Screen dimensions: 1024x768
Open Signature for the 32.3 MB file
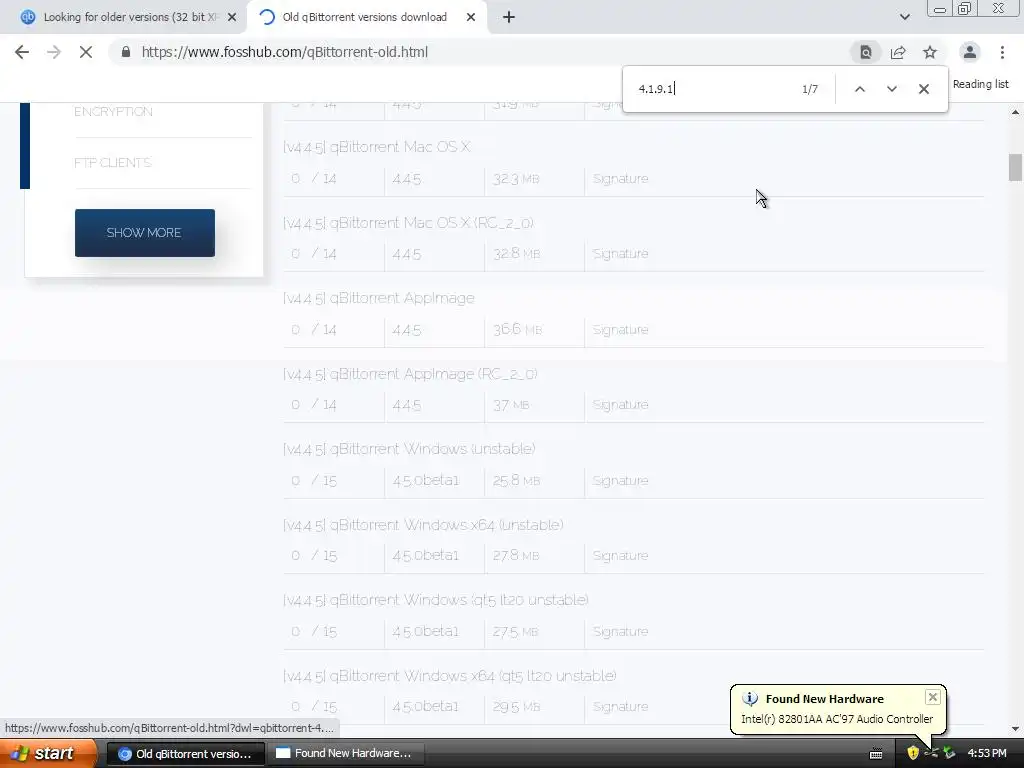[x=620, y=178]
